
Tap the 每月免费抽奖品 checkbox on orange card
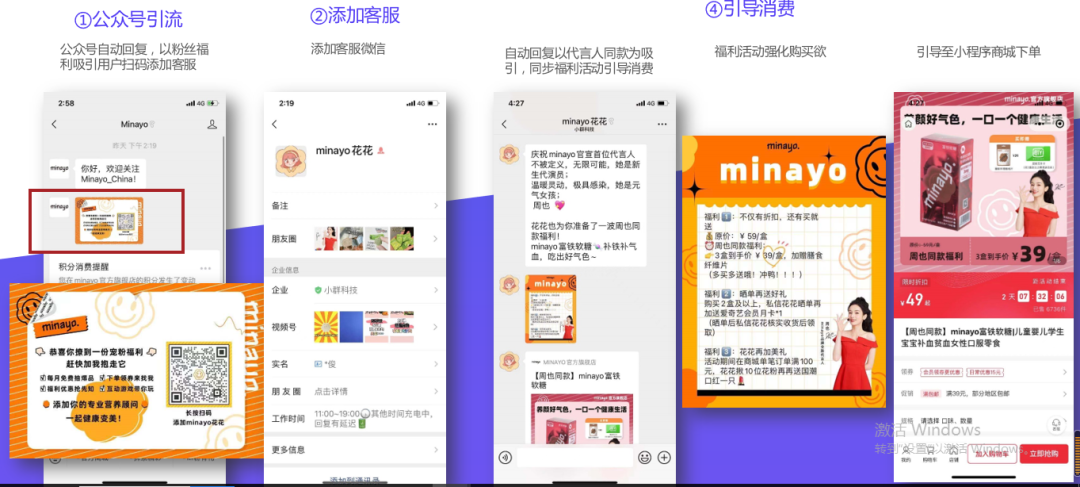click(42, 376)
